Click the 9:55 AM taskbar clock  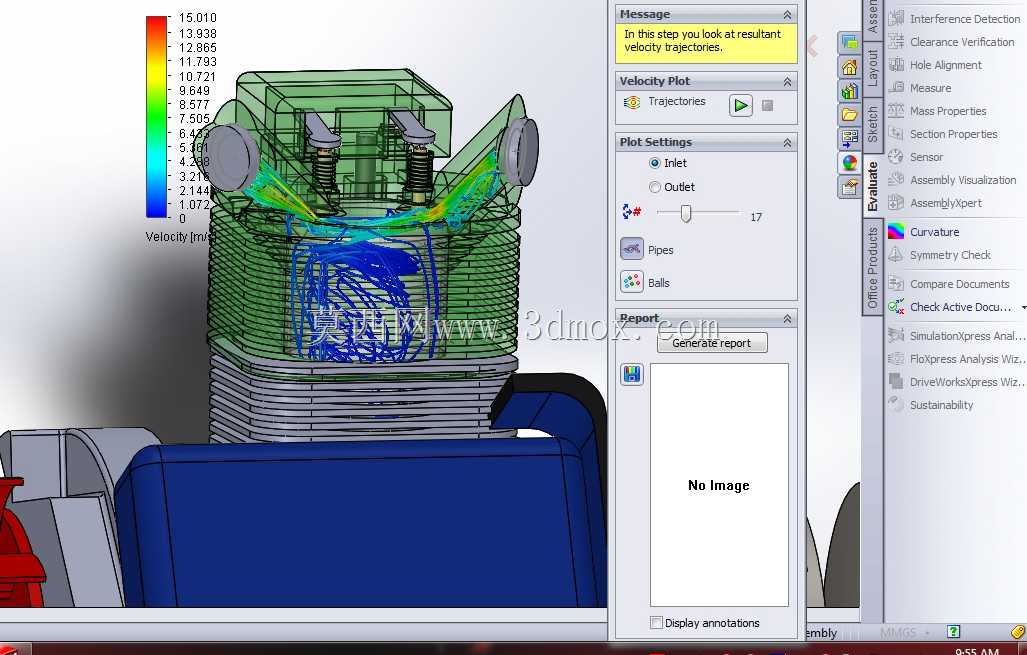[977, 651]
